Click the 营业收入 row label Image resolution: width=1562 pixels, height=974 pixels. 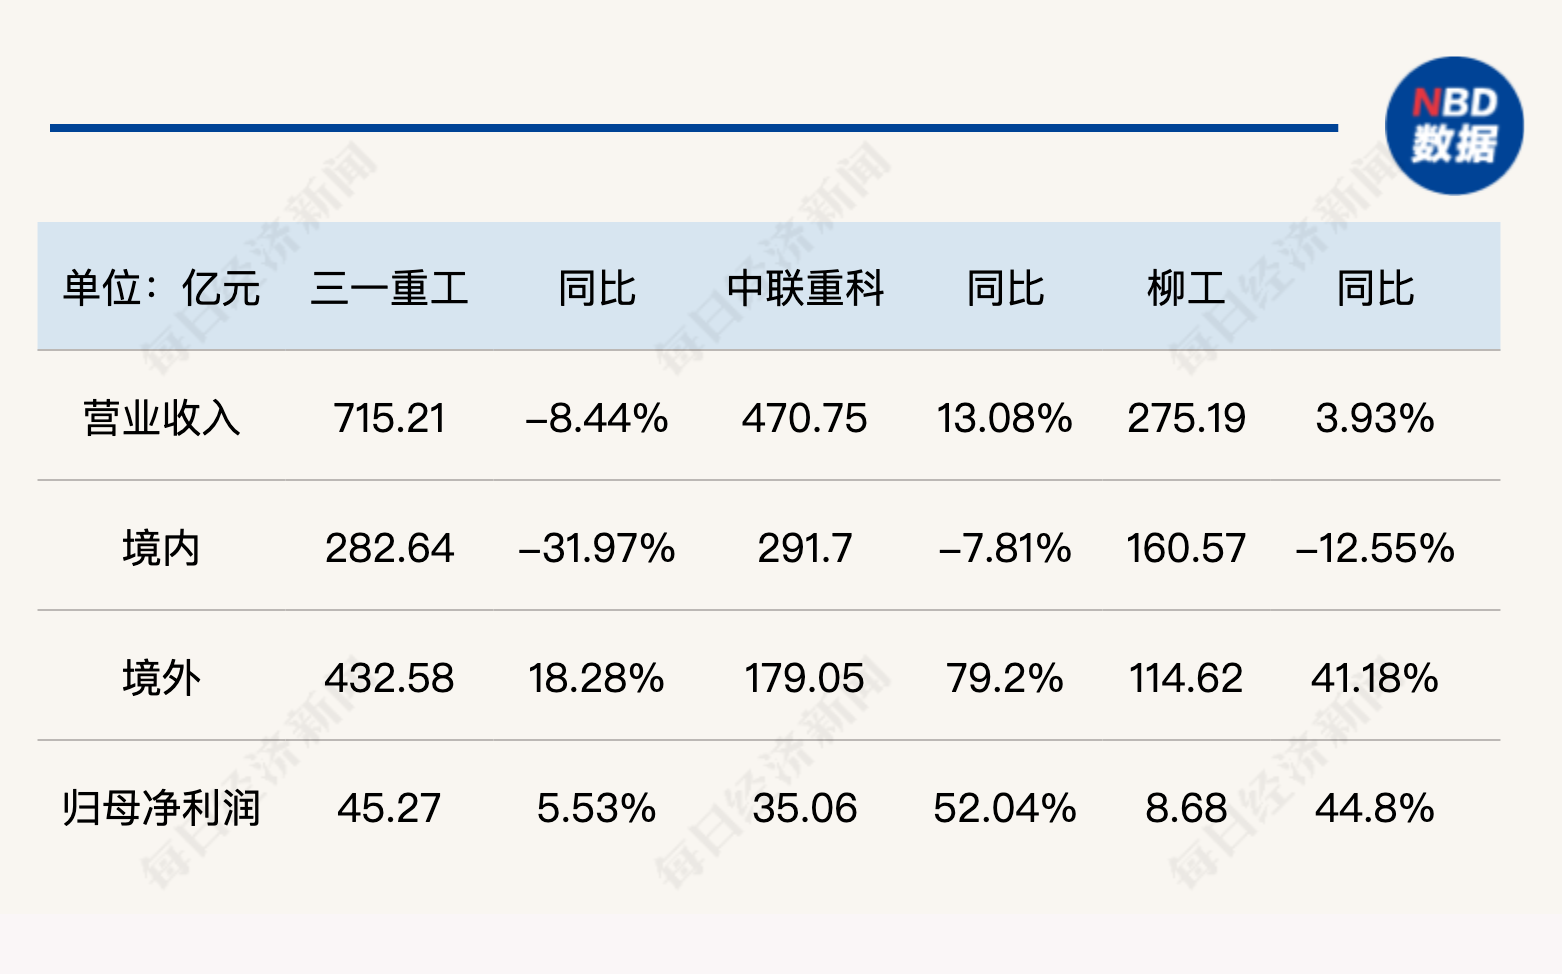[x=161, y=418]
